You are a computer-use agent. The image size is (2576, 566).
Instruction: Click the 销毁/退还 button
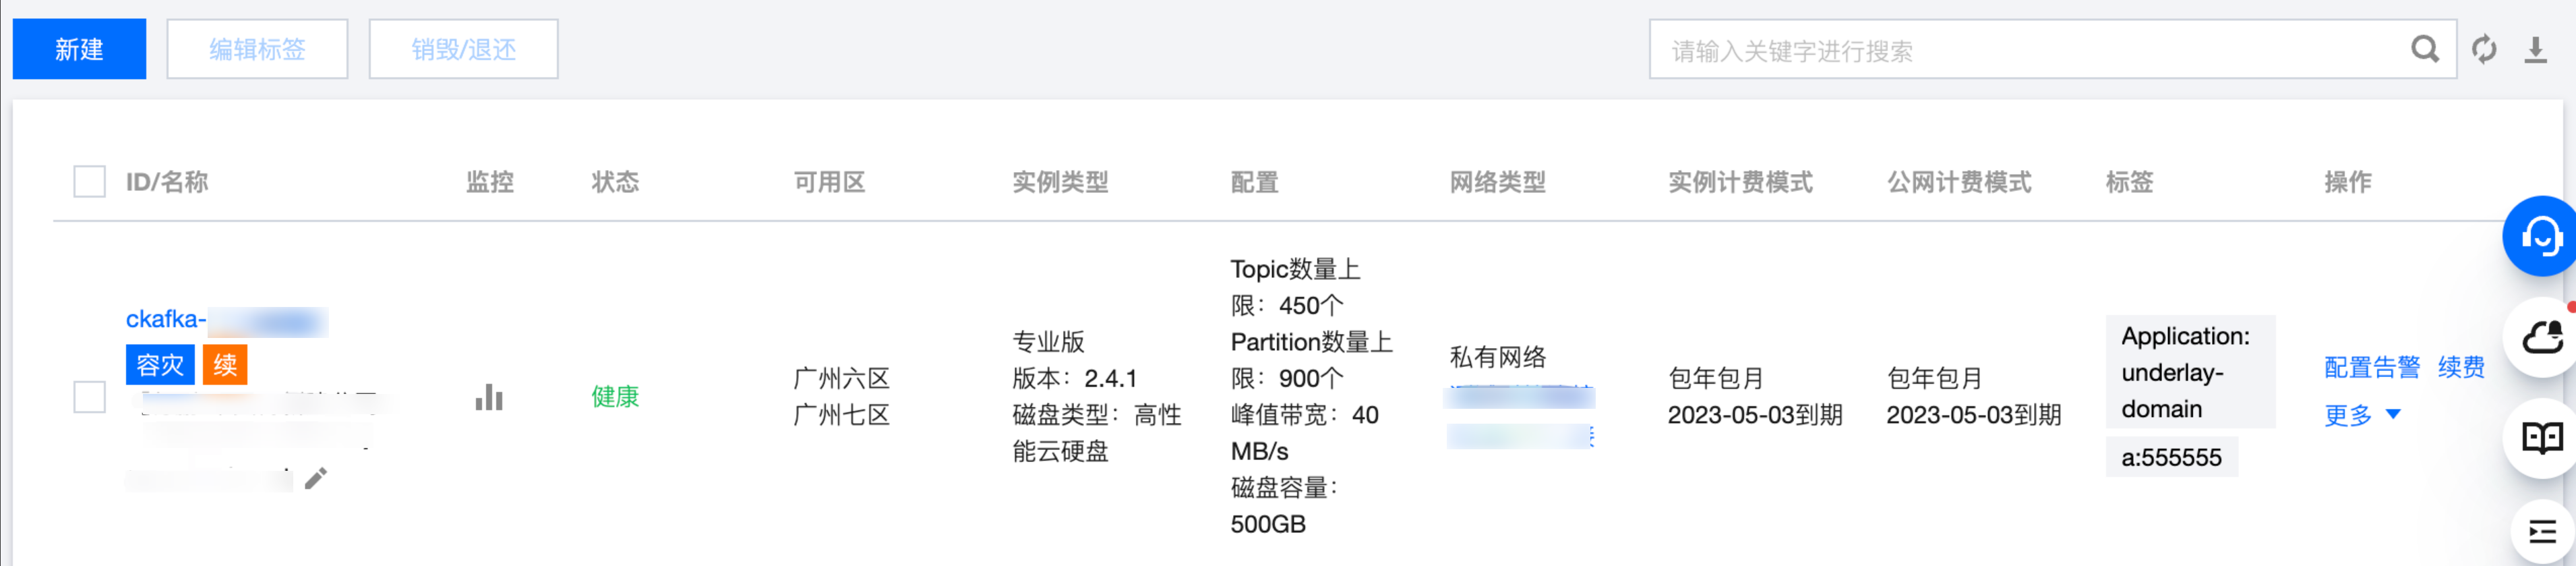463,49
